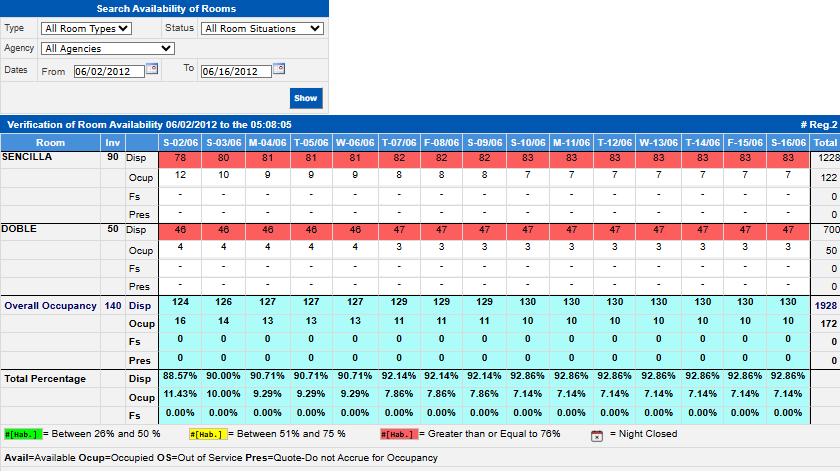Focus the To date input field

pos(235,71)
